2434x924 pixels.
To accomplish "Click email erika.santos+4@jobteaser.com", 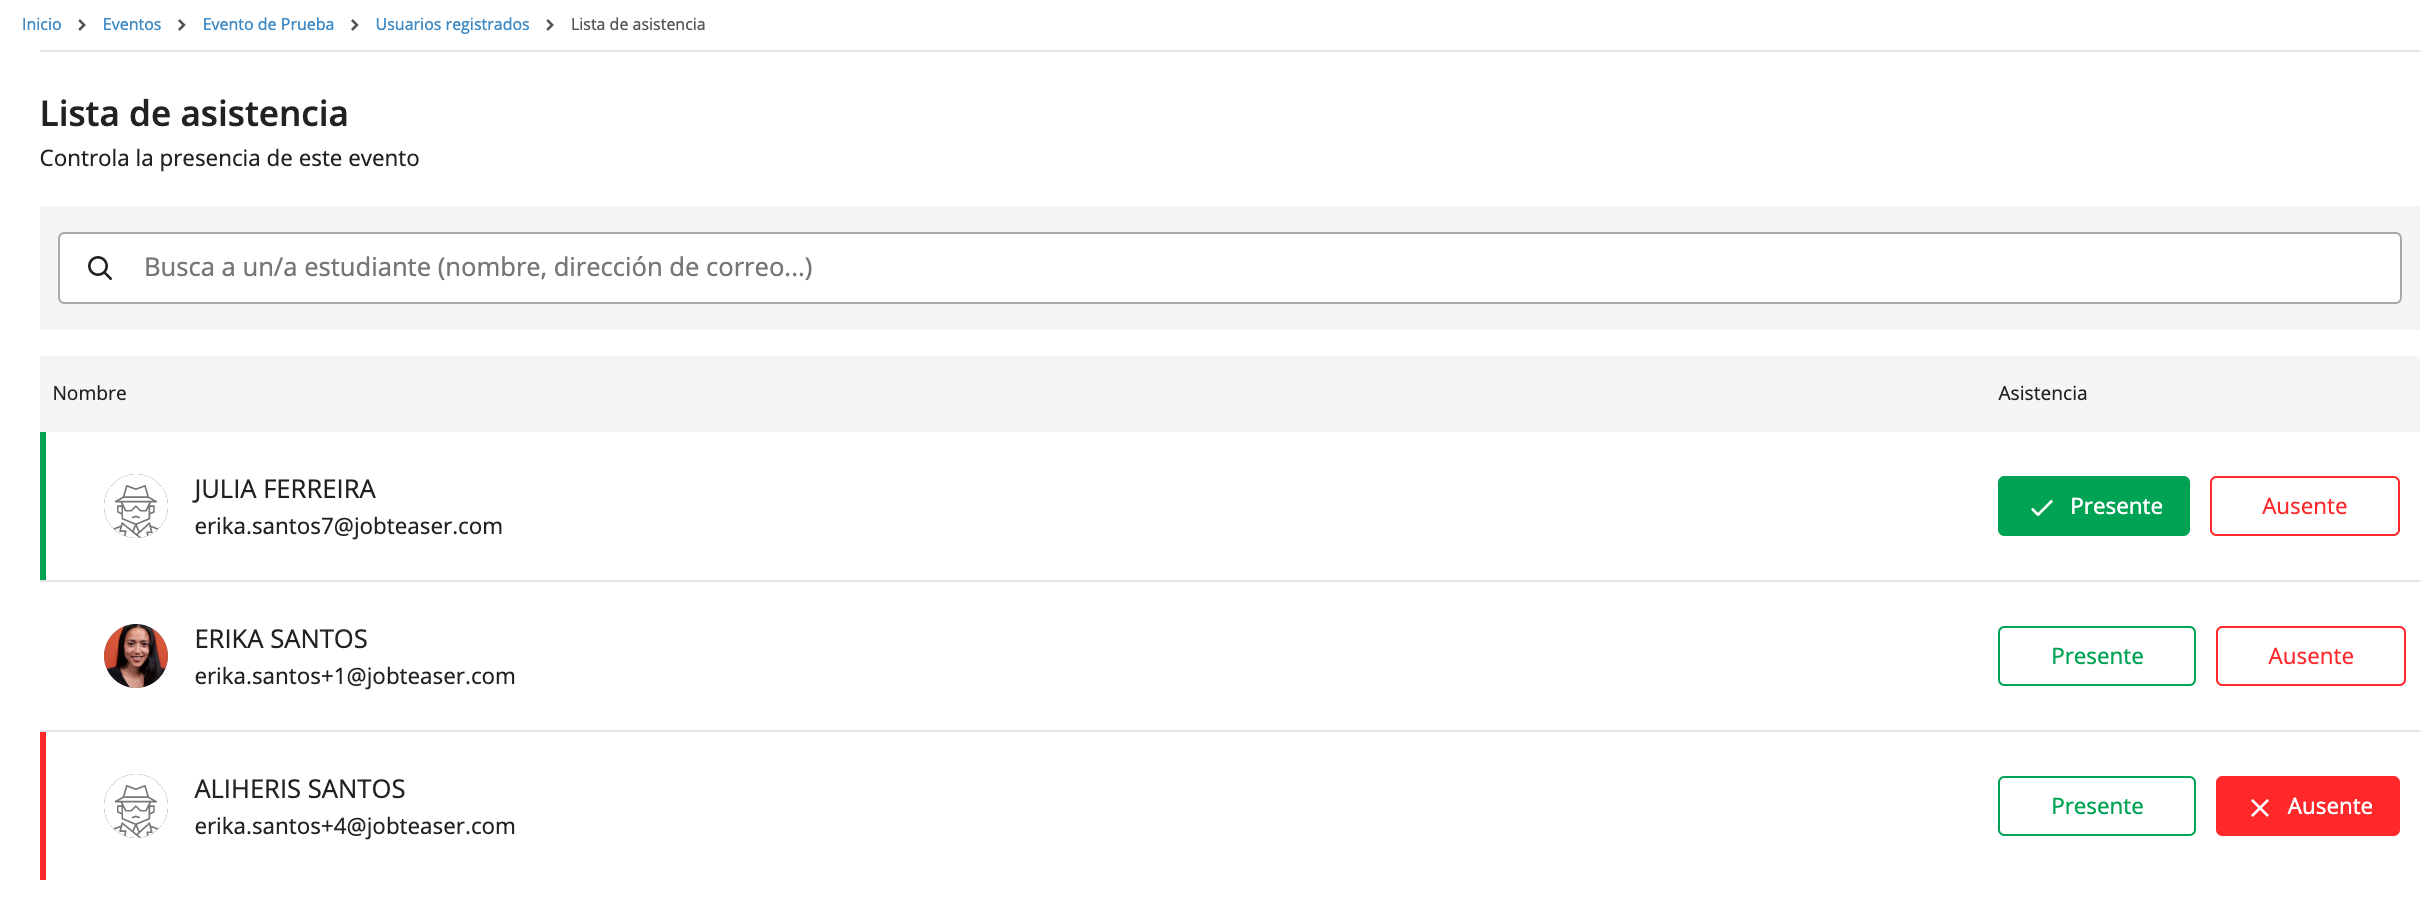I will tap(355, 826).
